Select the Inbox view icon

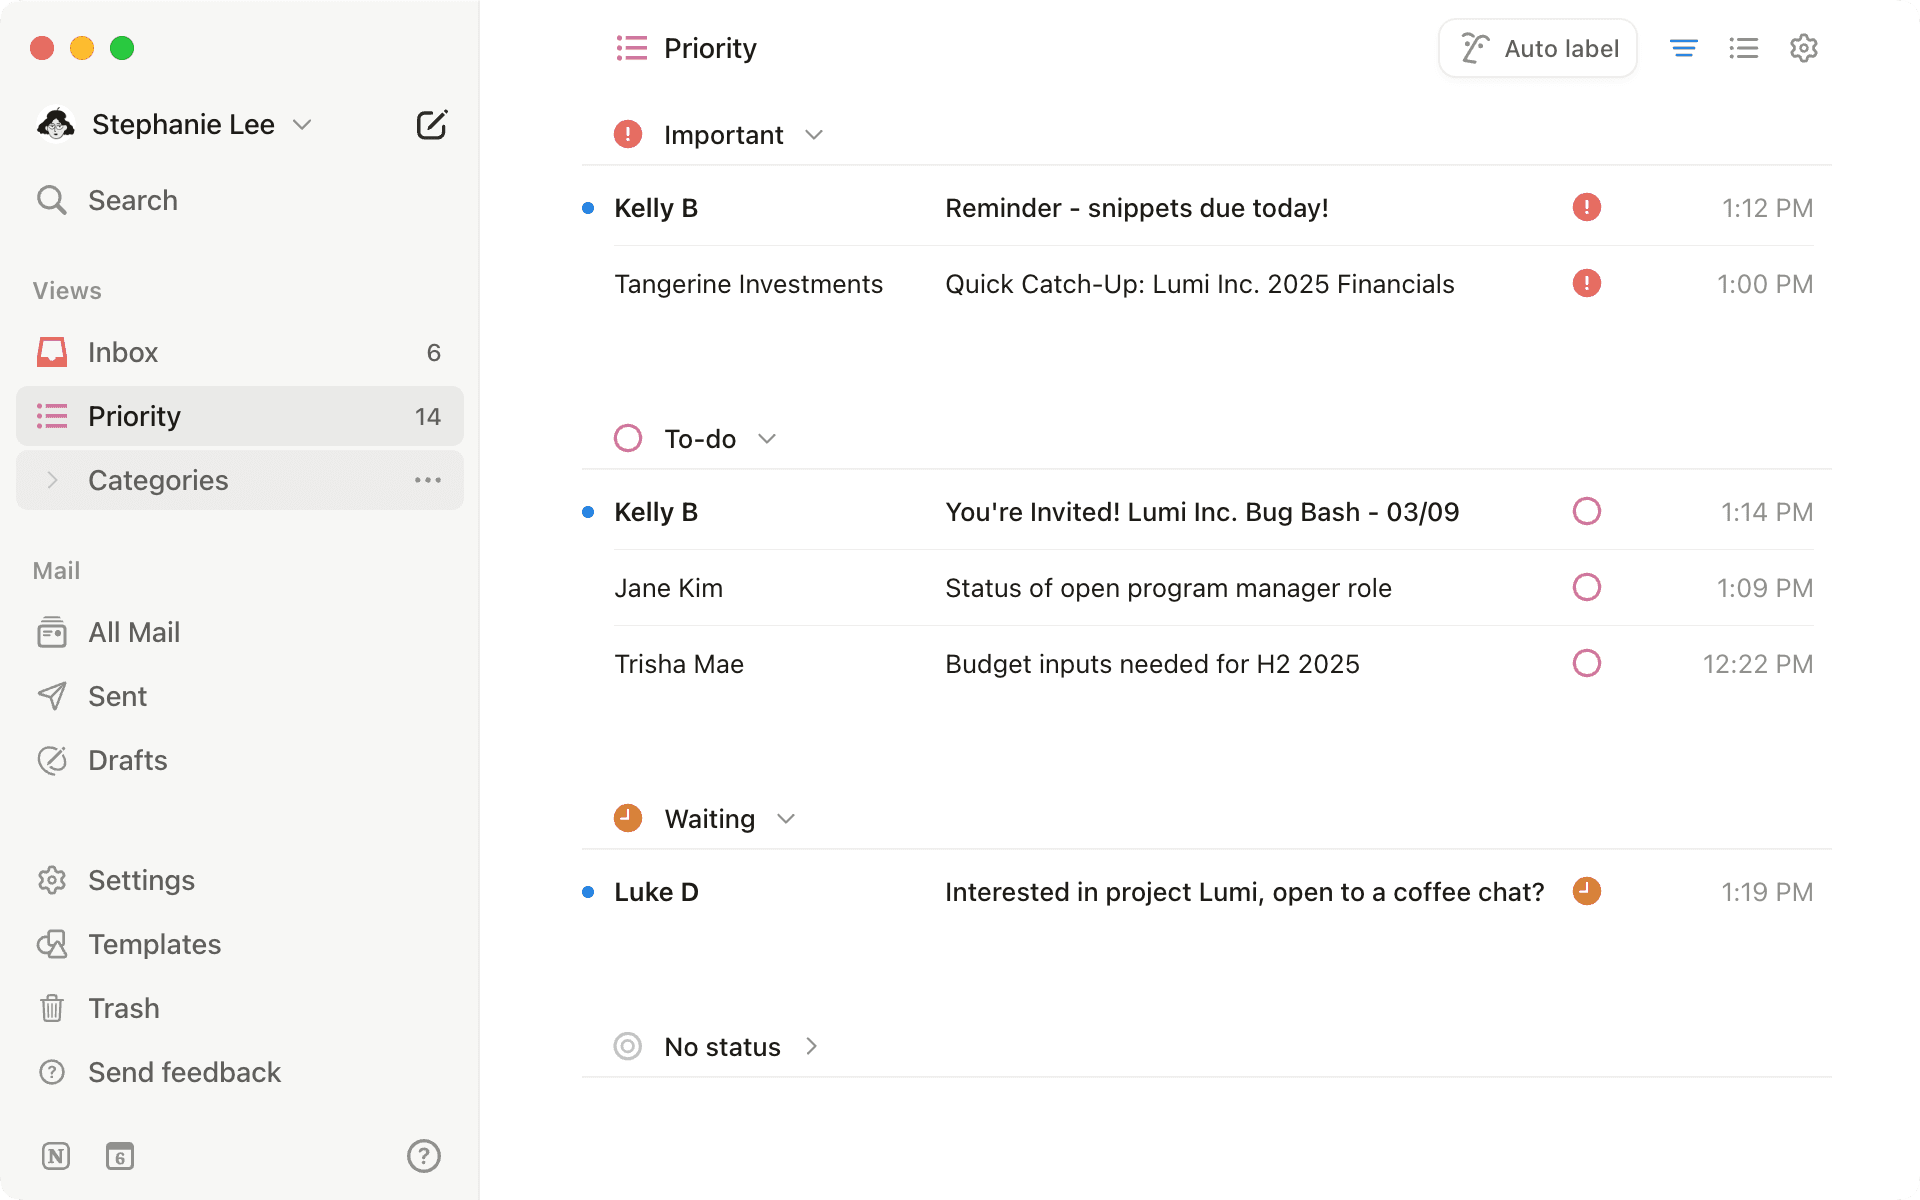52,352
